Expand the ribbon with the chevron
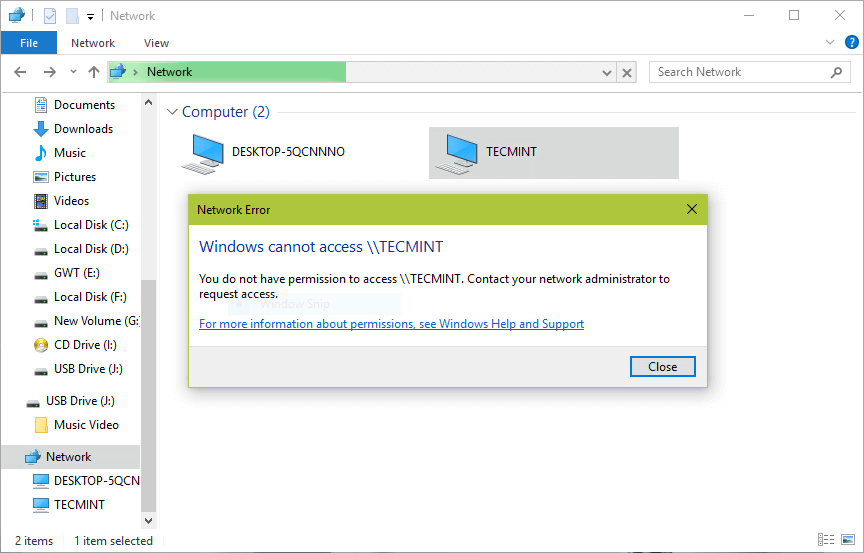 tap(830, 42)
